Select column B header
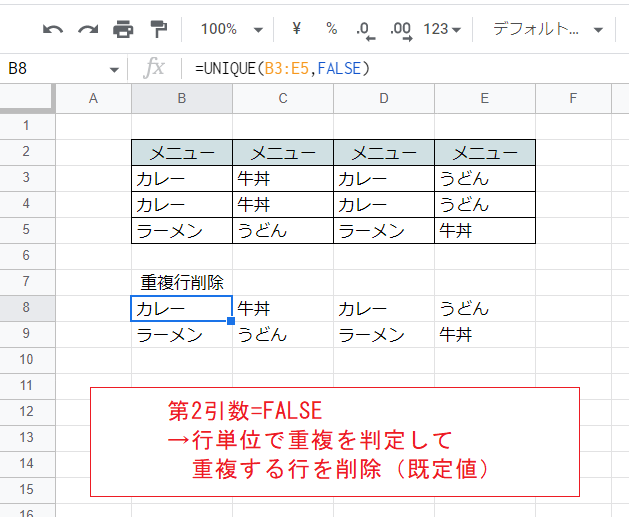The height and width of the screenshot is (517, 629). [182, 98]
